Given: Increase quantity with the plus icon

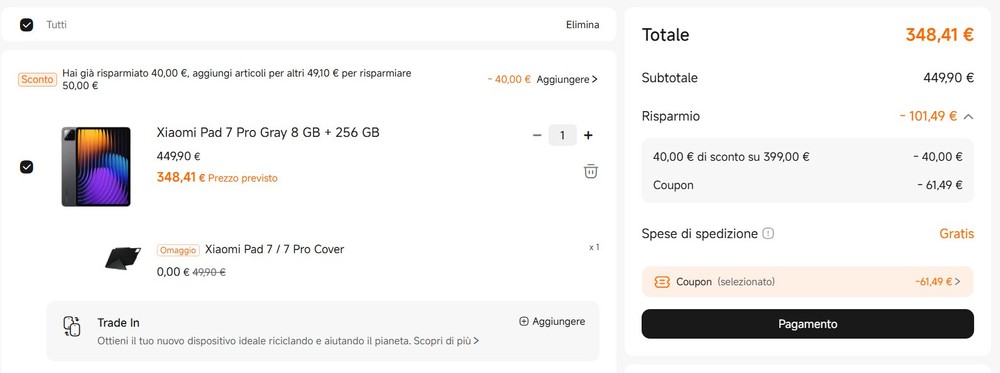Looking at the screenshot, I should 588,135.
